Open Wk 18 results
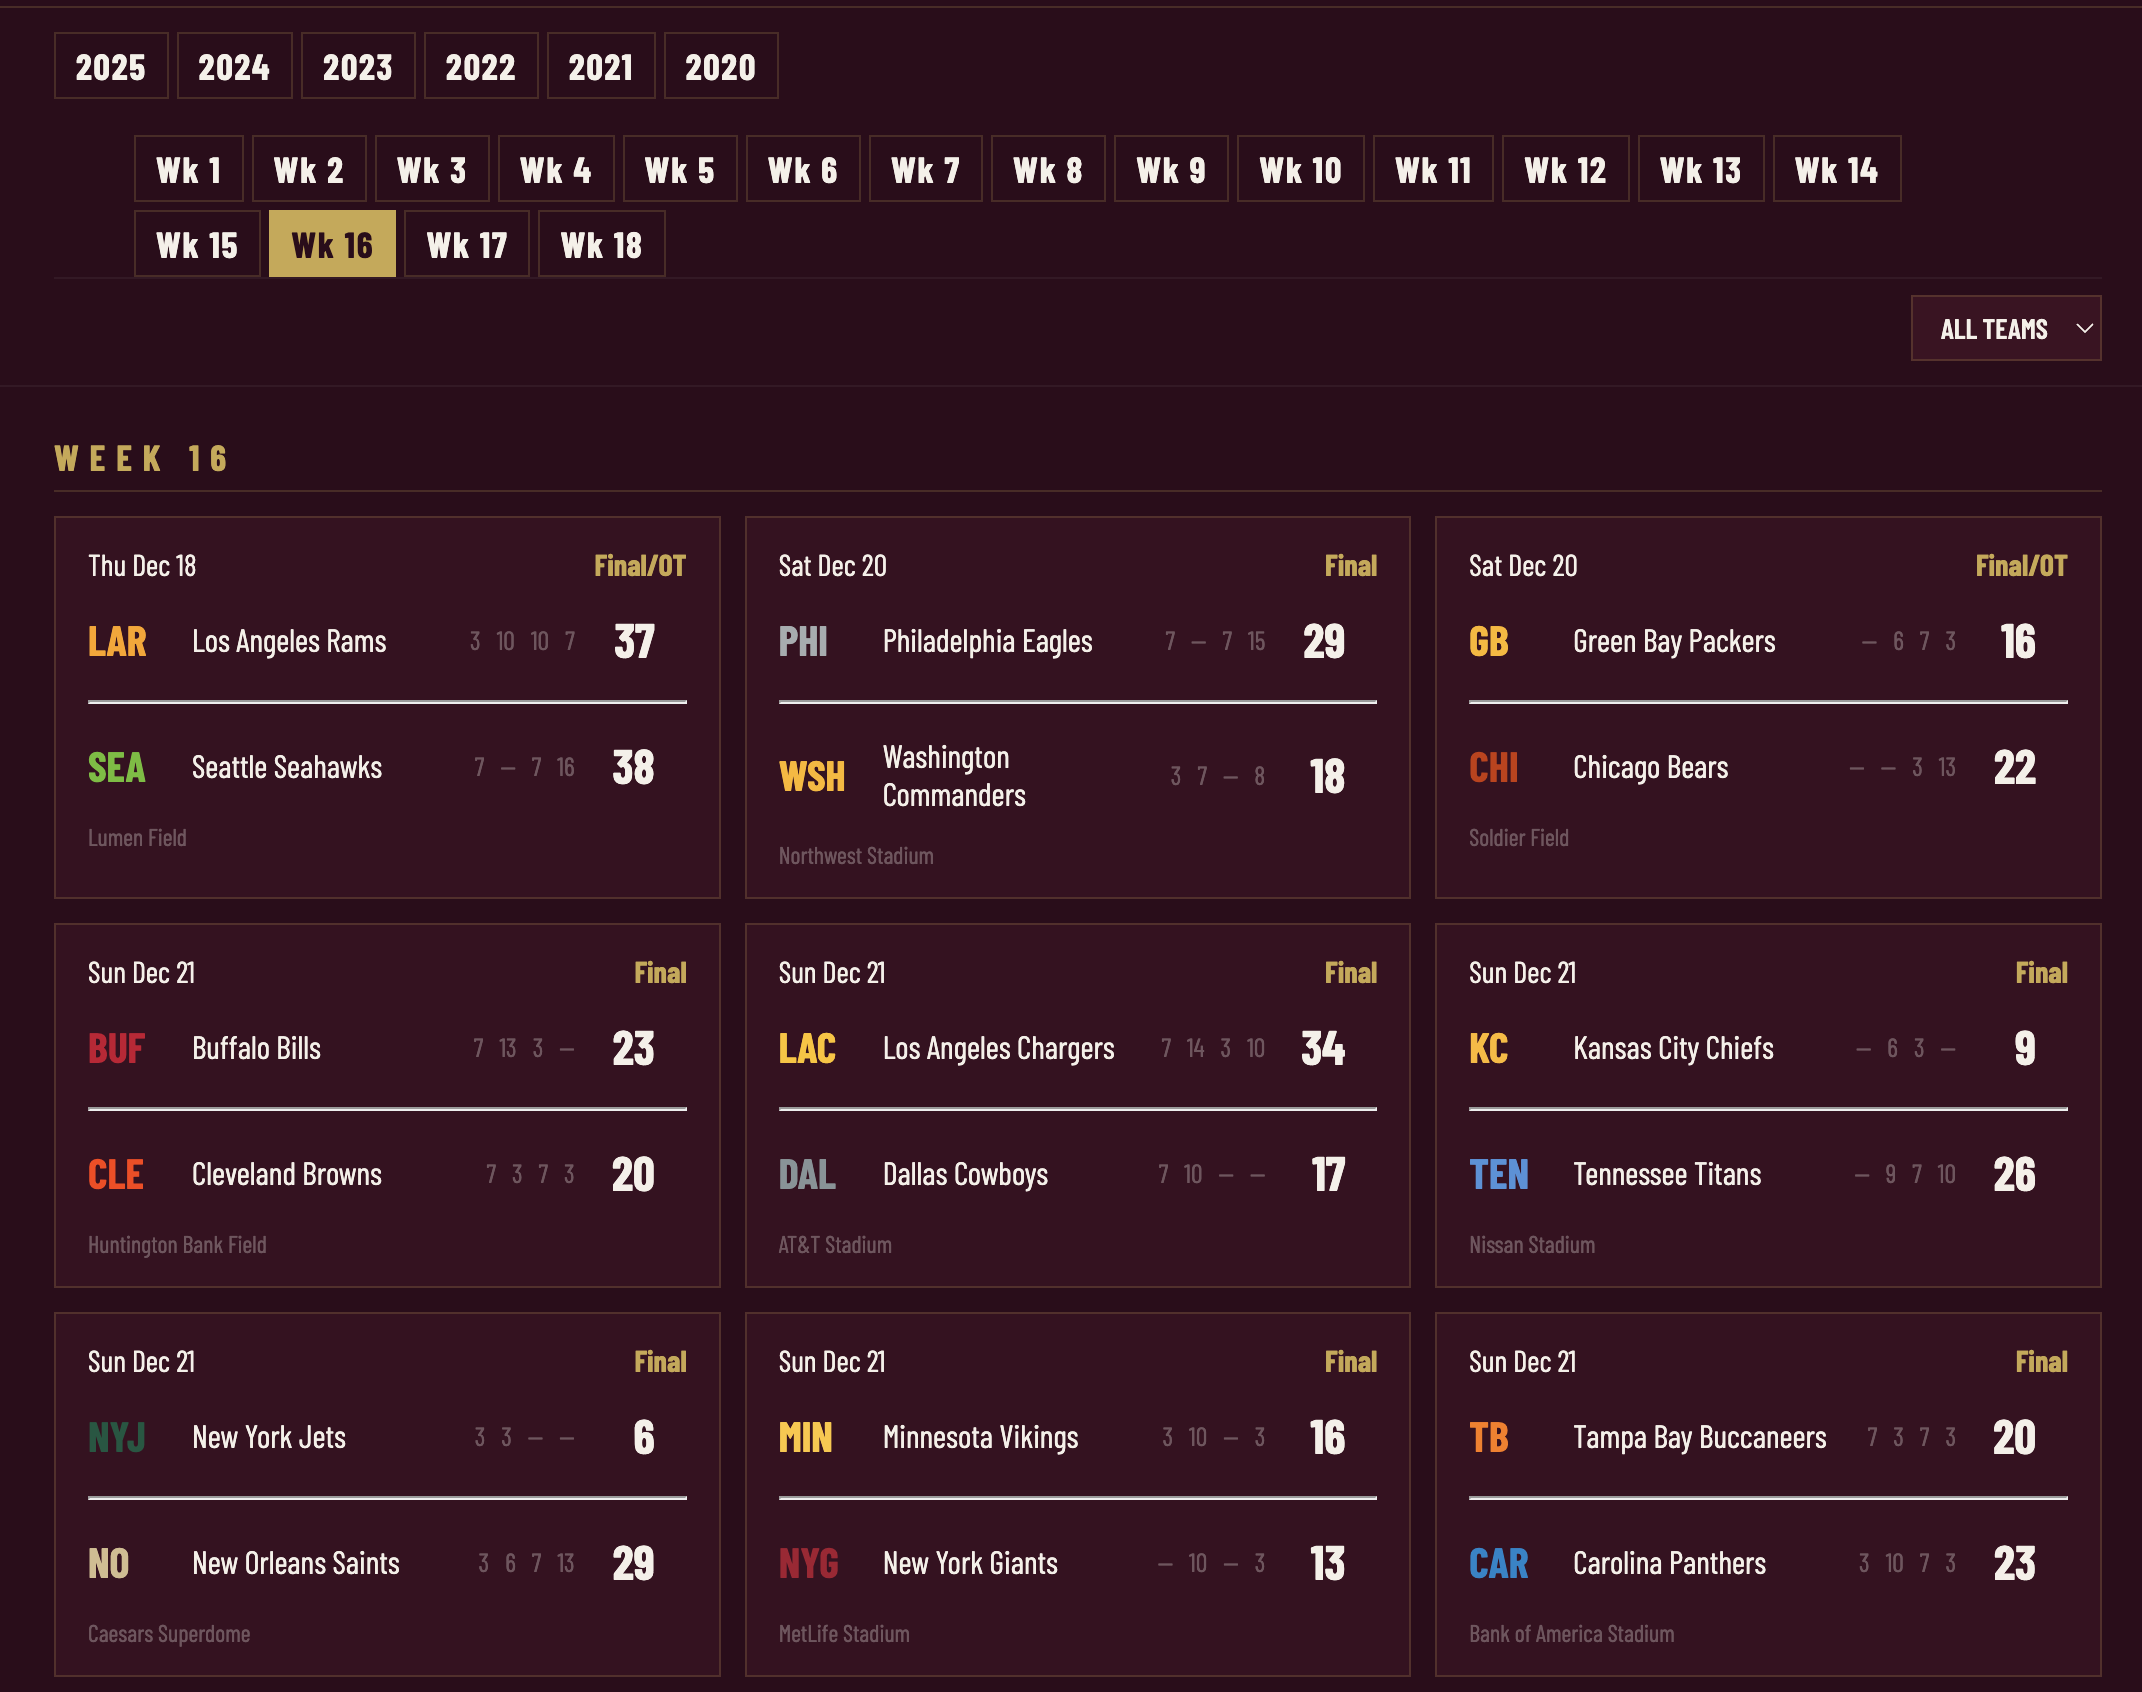The image size is (2142, 1692). (x=601, y=245)
